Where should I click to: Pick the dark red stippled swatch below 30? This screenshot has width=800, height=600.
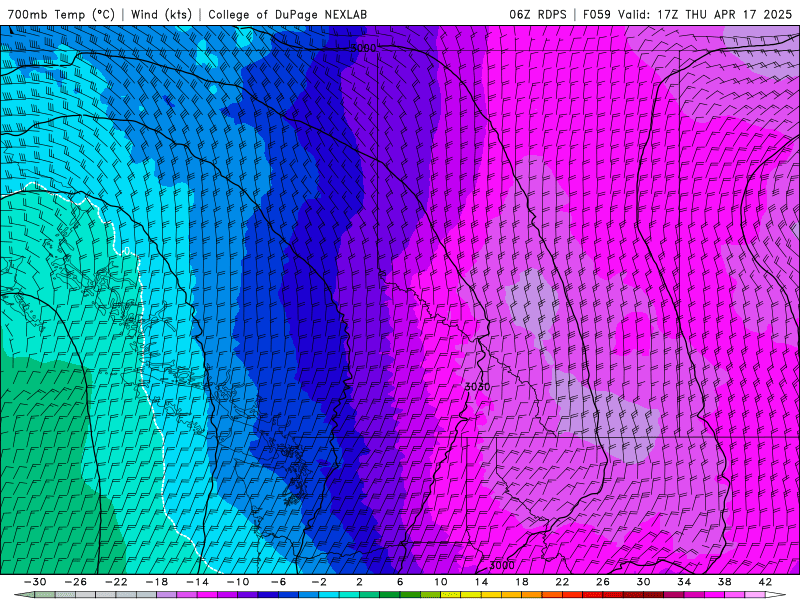tap(654, 595)
